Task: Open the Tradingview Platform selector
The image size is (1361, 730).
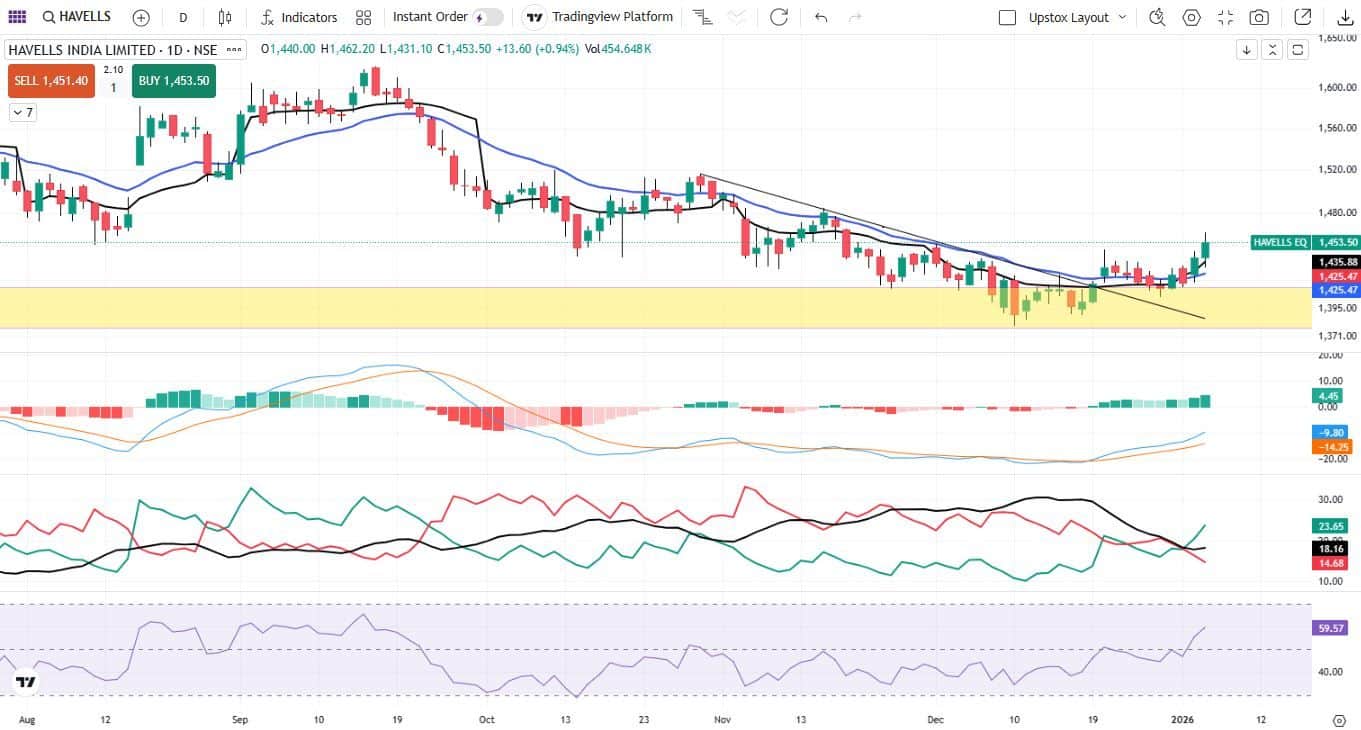Action: (x=600, y=17)
